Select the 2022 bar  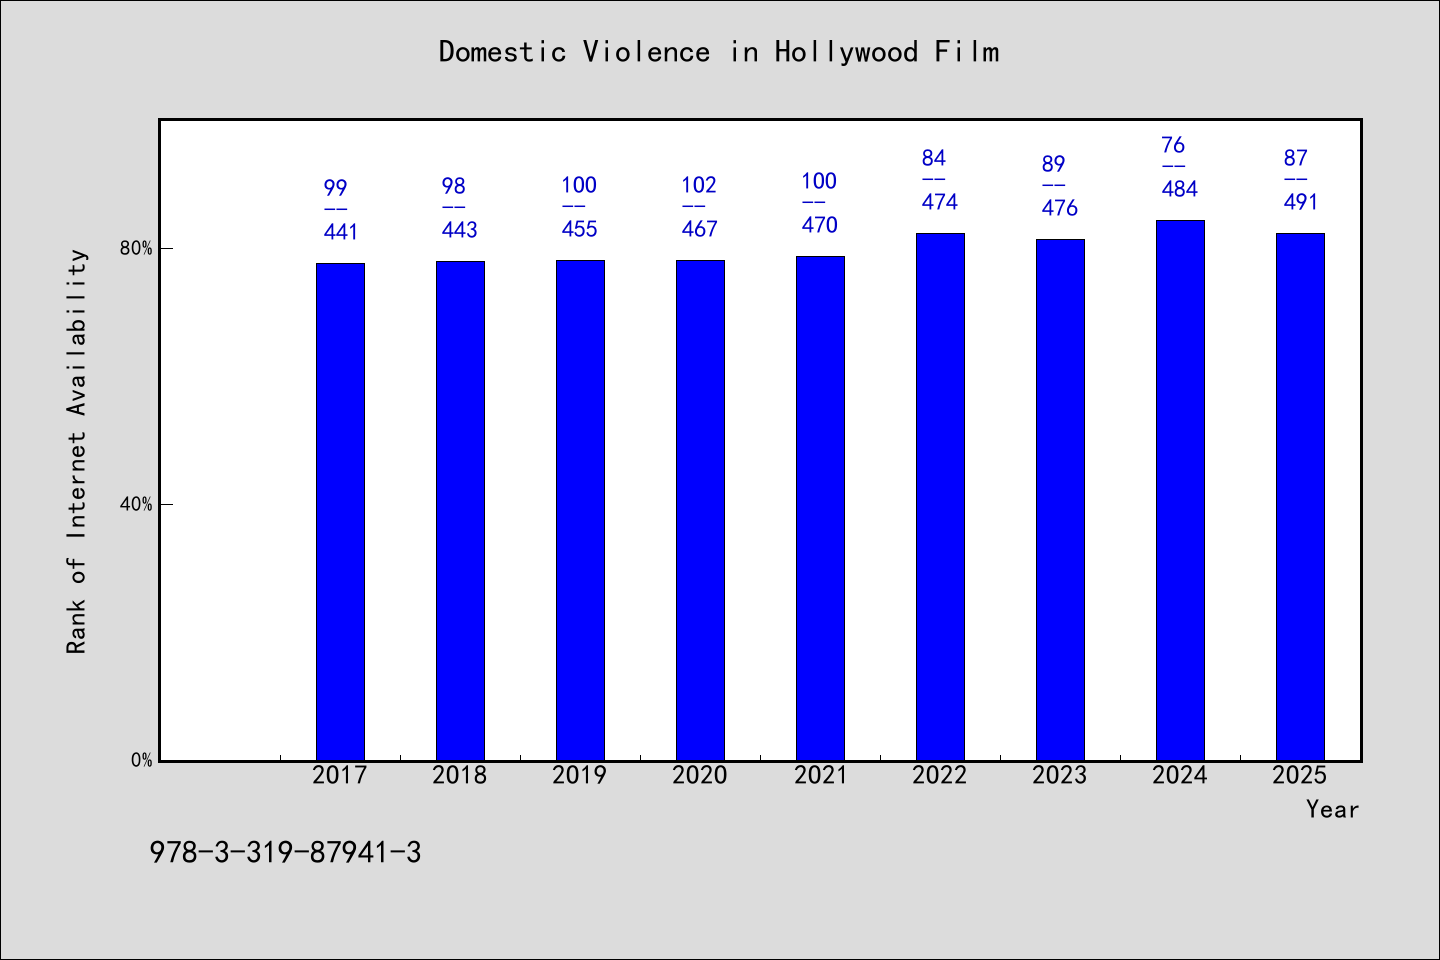click(940, 497)
